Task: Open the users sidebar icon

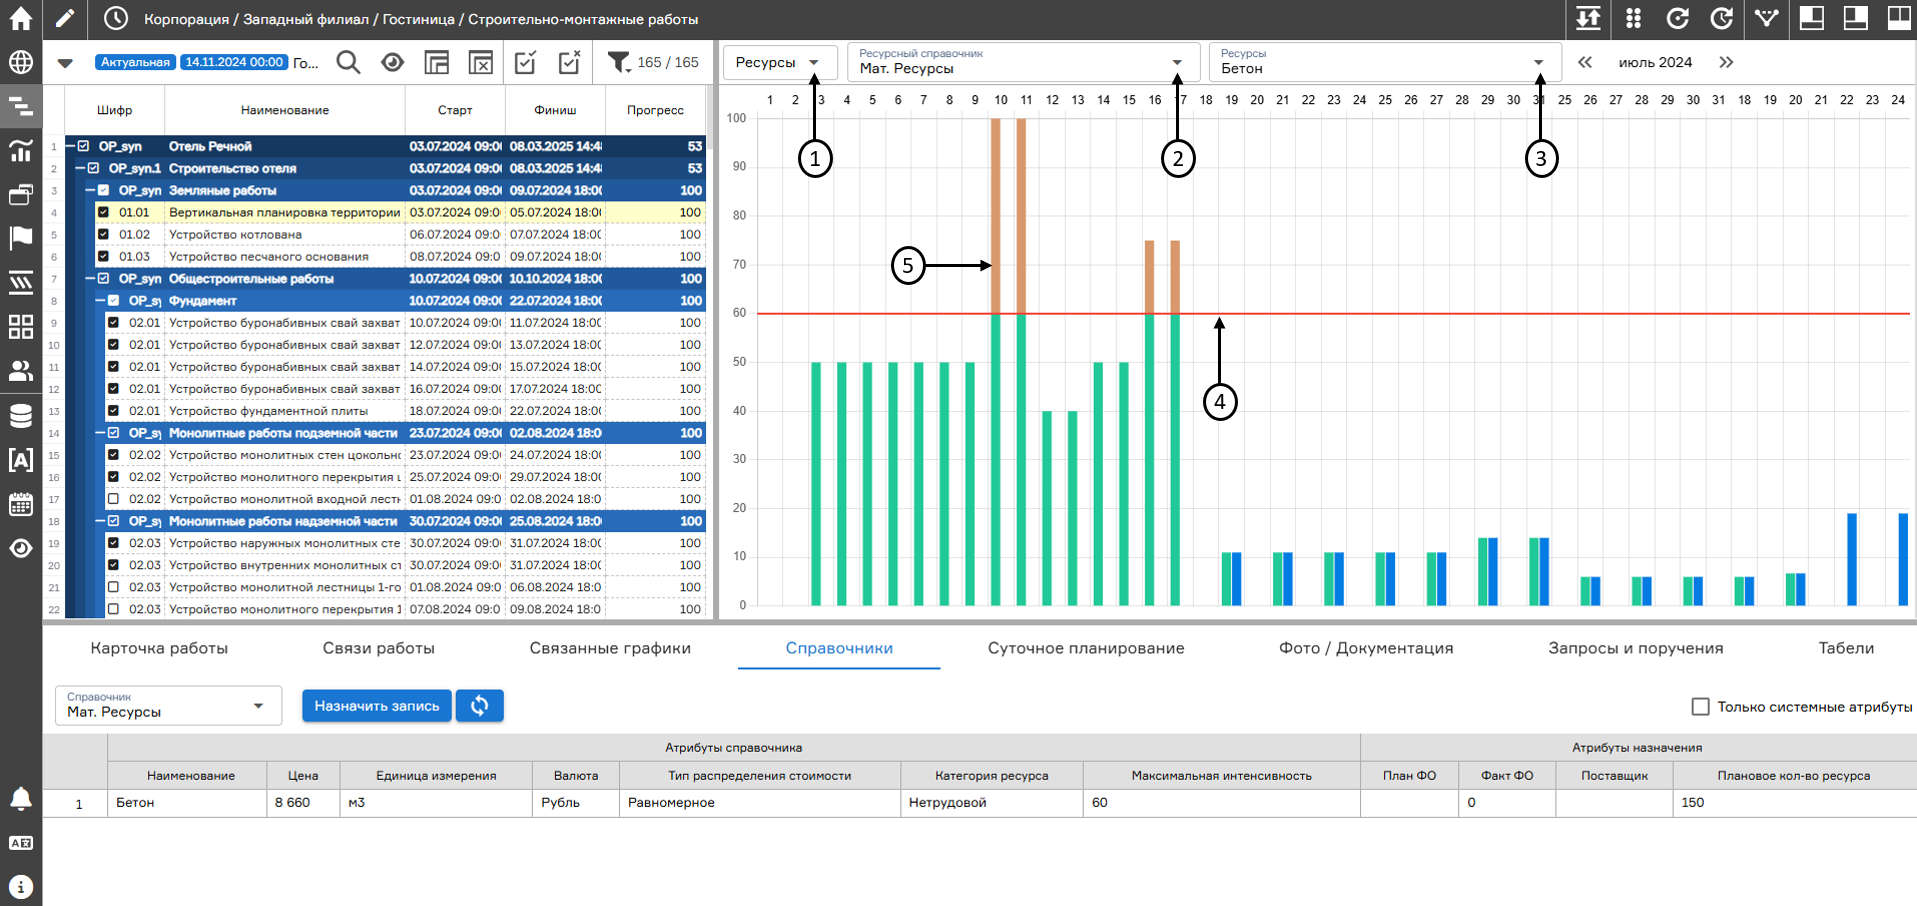Action: pyautogui.click(x=20, y=371)
